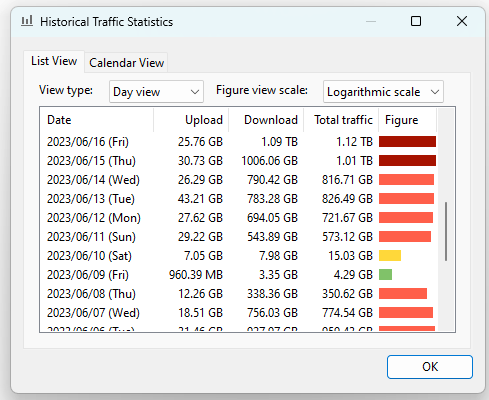Select the 2023/06/09 (Fri) row
The image size is (489, 400).
pos(238,275)
